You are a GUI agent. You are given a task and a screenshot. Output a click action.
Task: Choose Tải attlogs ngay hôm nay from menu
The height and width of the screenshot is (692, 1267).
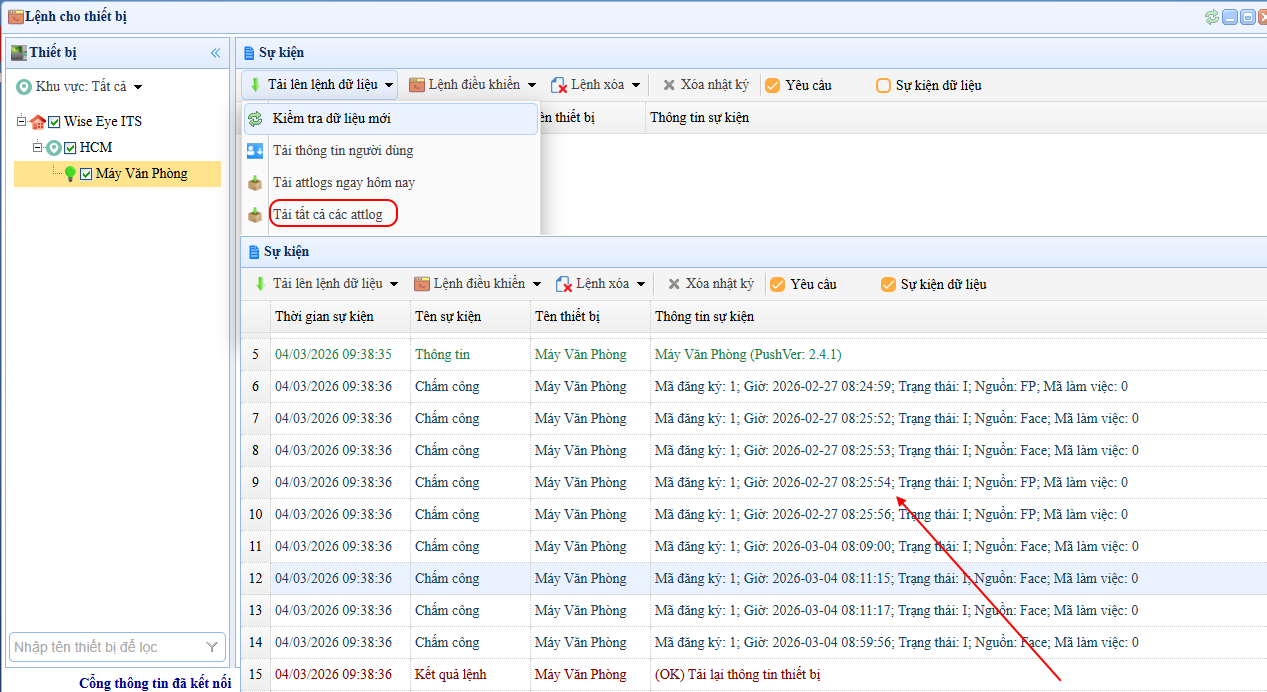tap(343, 183)
